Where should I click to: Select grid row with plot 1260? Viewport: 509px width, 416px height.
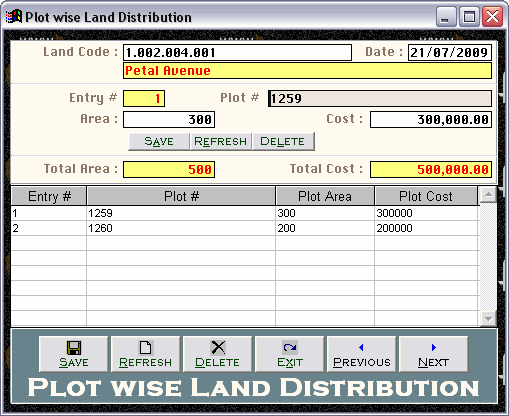point(245,228)
